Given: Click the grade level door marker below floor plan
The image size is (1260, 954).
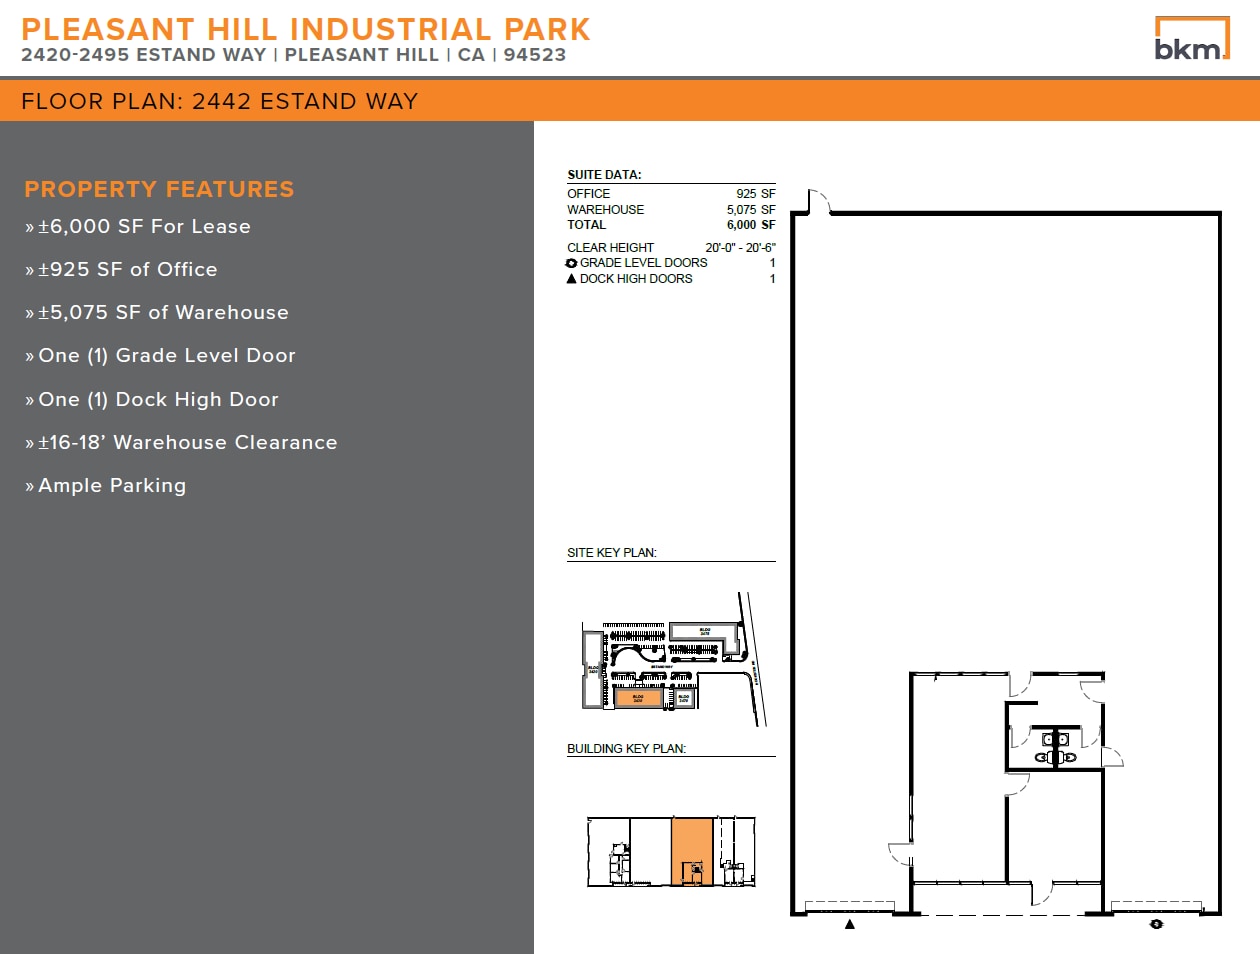Looking at the screenshot, I should [1156, 925].
